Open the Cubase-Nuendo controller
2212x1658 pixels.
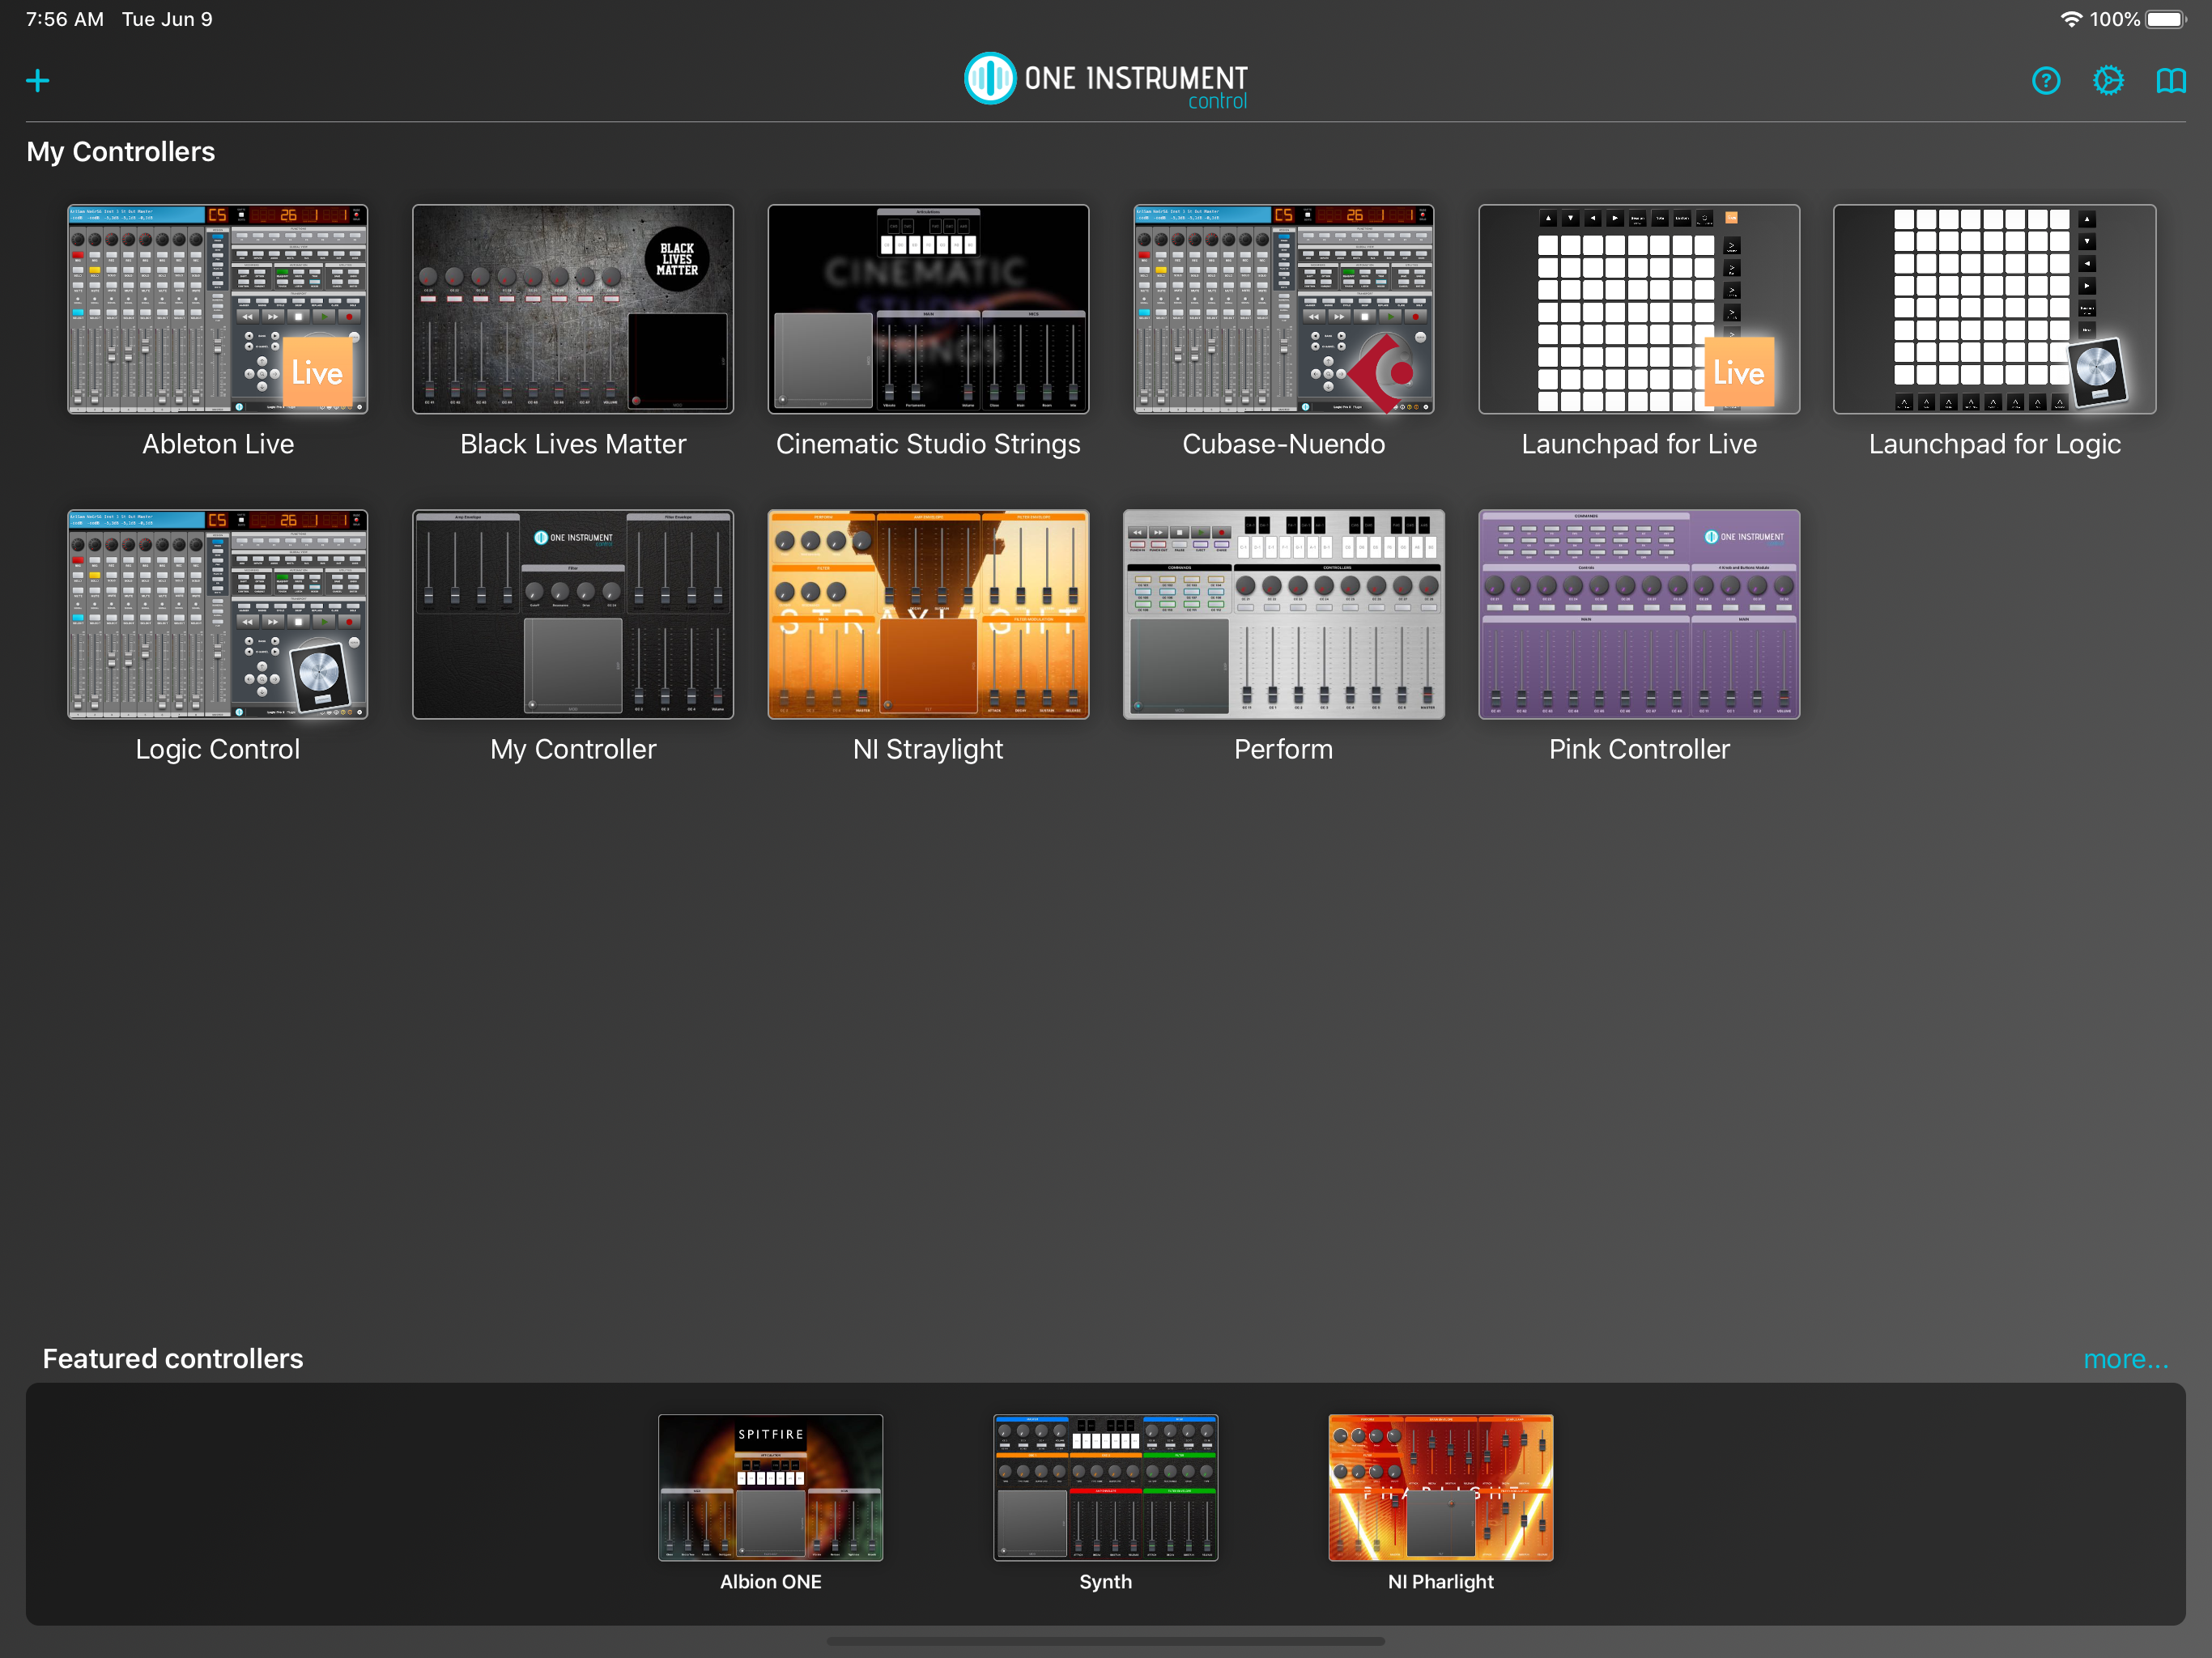pyautogui.click(x=1283, y=309)
